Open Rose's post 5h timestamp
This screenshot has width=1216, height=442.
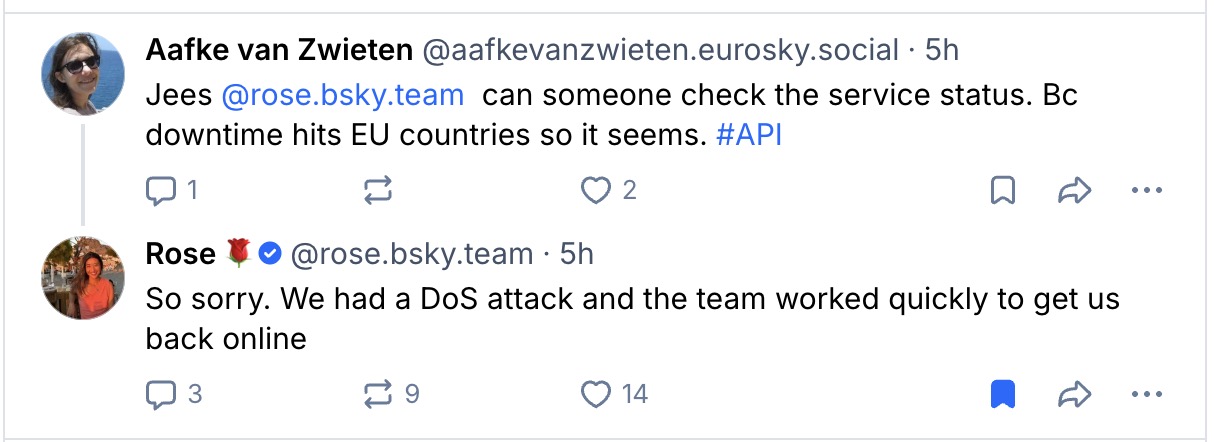coord(577,254)
